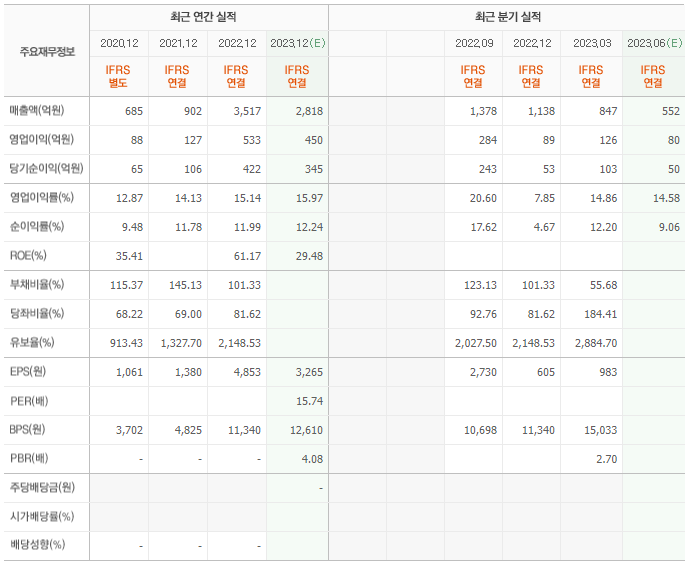This screenshot has width=689, height=564.
Task: Click the operating margin value 15.97
Action: [x=309, y=198]
